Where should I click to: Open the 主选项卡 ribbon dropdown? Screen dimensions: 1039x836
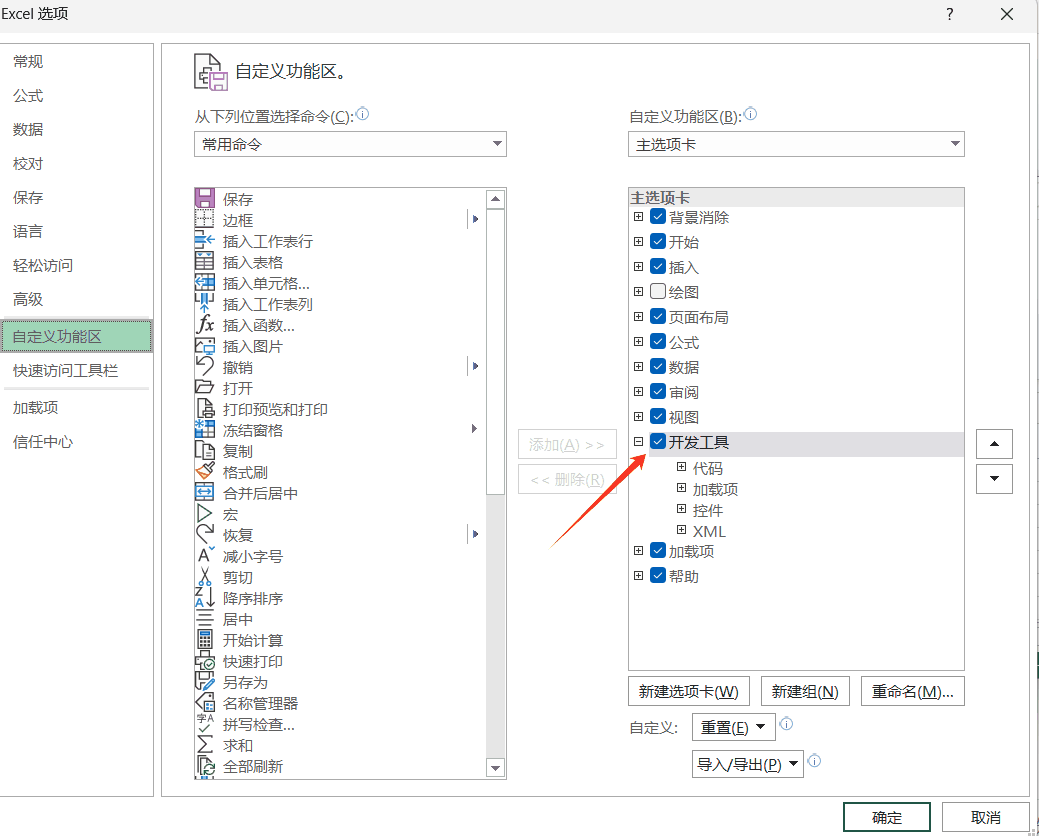coord(796,144)
